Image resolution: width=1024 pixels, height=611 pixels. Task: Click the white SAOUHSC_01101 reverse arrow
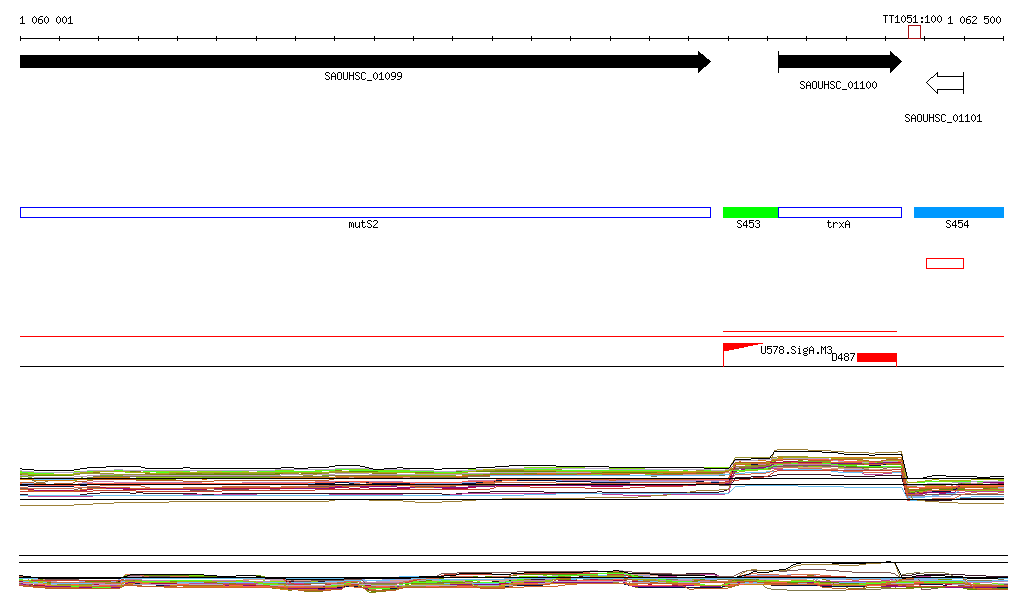(x=945, y=83)
